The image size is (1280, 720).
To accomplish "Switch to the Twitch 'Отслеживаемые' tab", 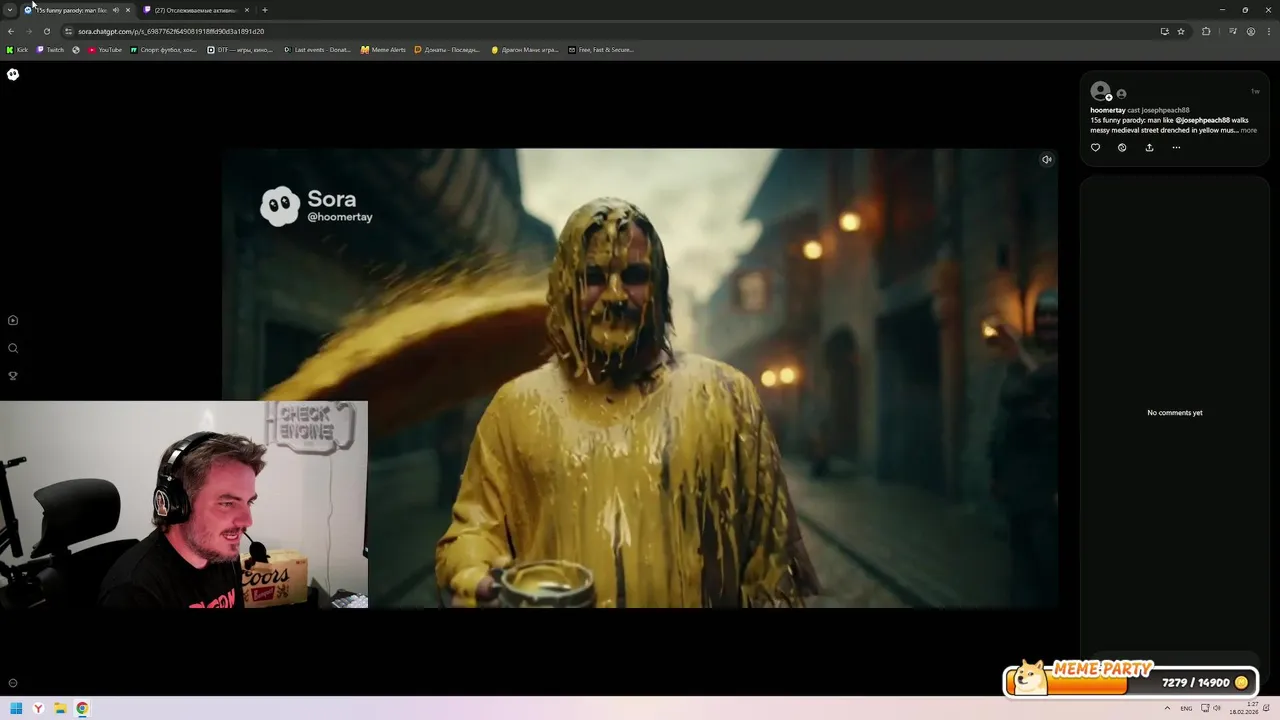I will [x=195, y=10].
